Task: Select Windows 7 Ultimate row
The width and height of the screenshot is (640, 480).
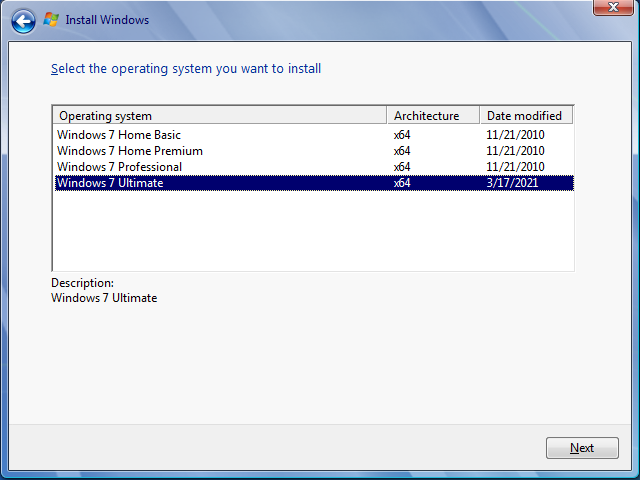Action: [314, 182]
